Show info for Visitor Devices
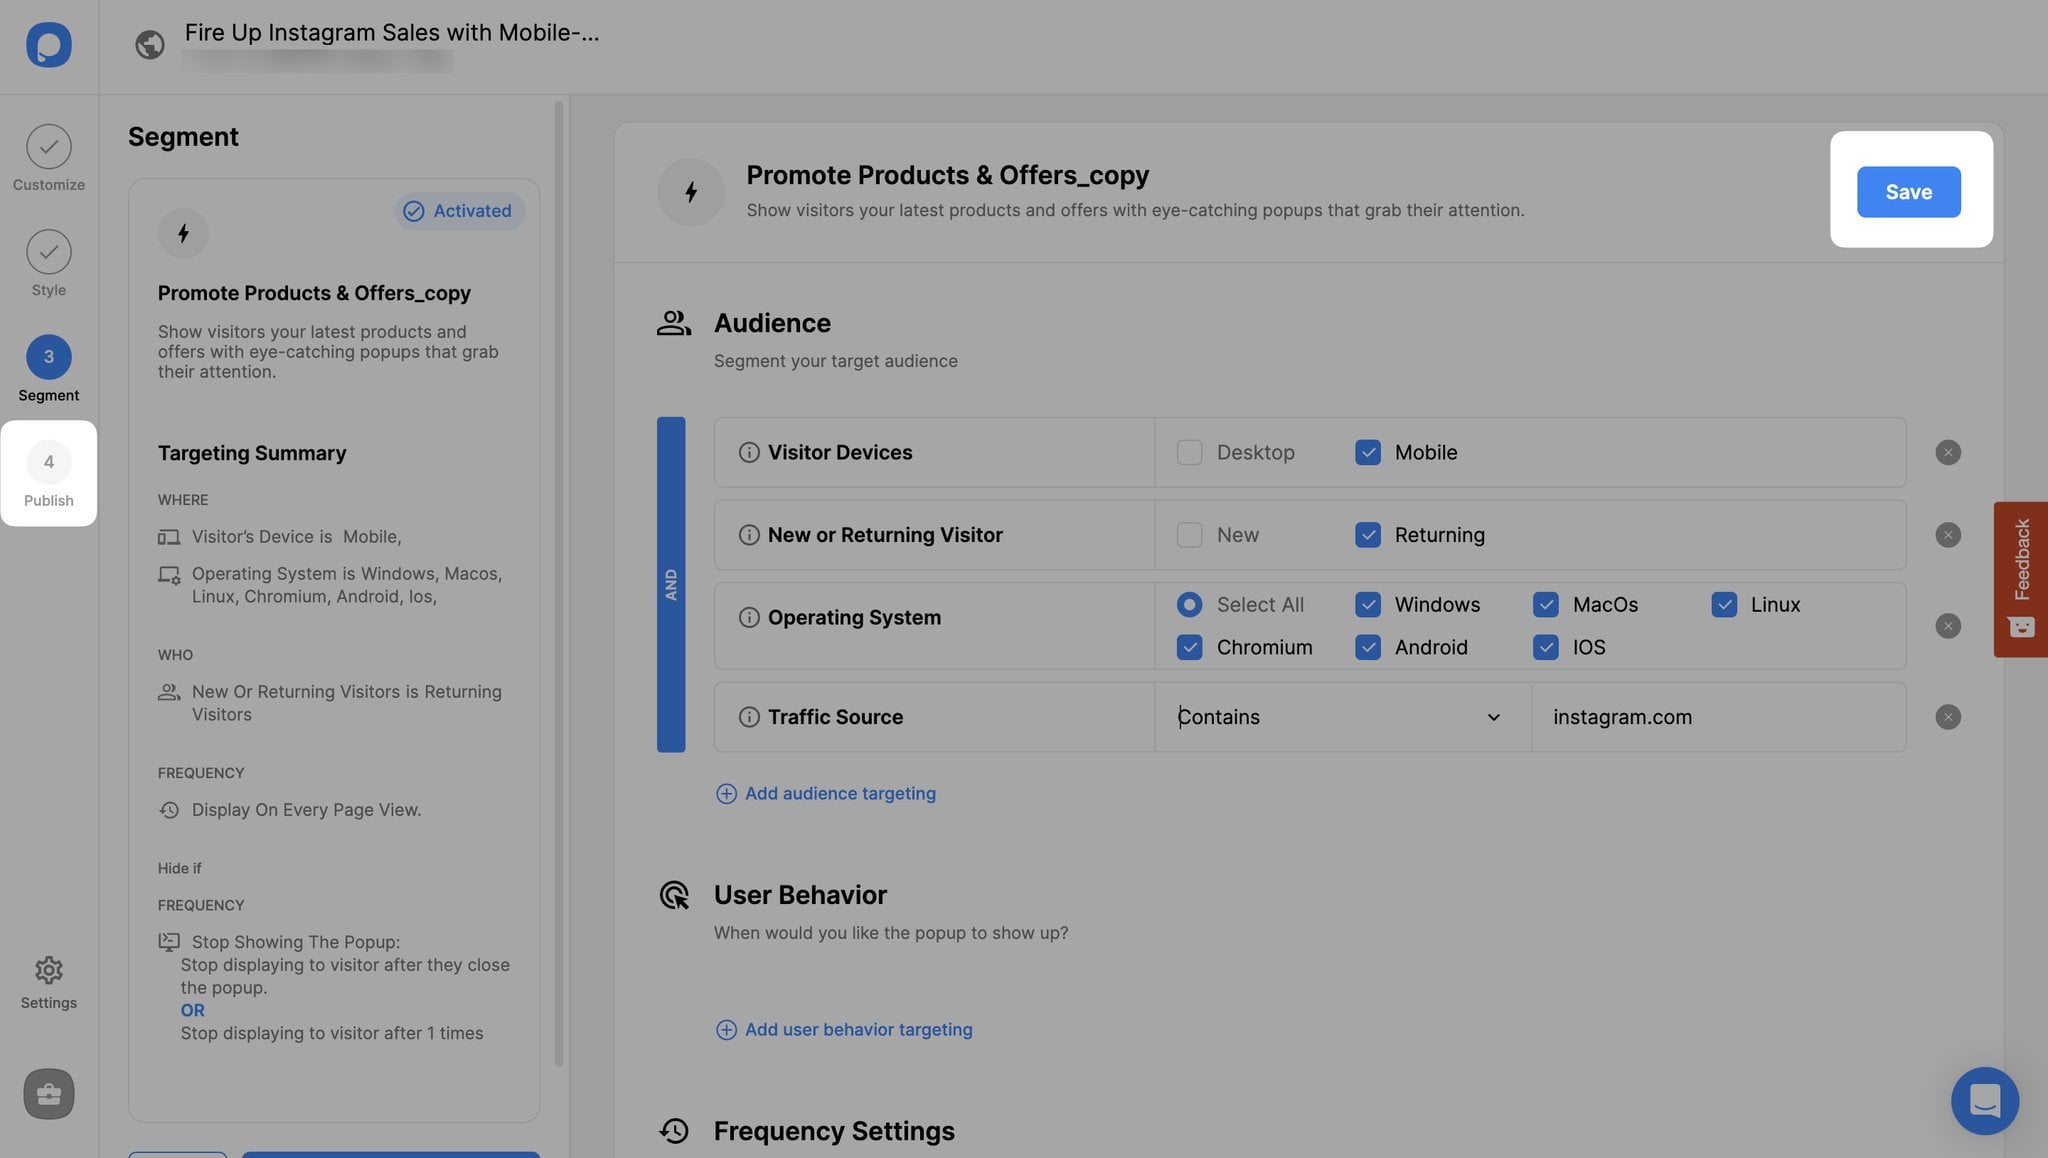 pyautogui.click(x=748, y=452)
